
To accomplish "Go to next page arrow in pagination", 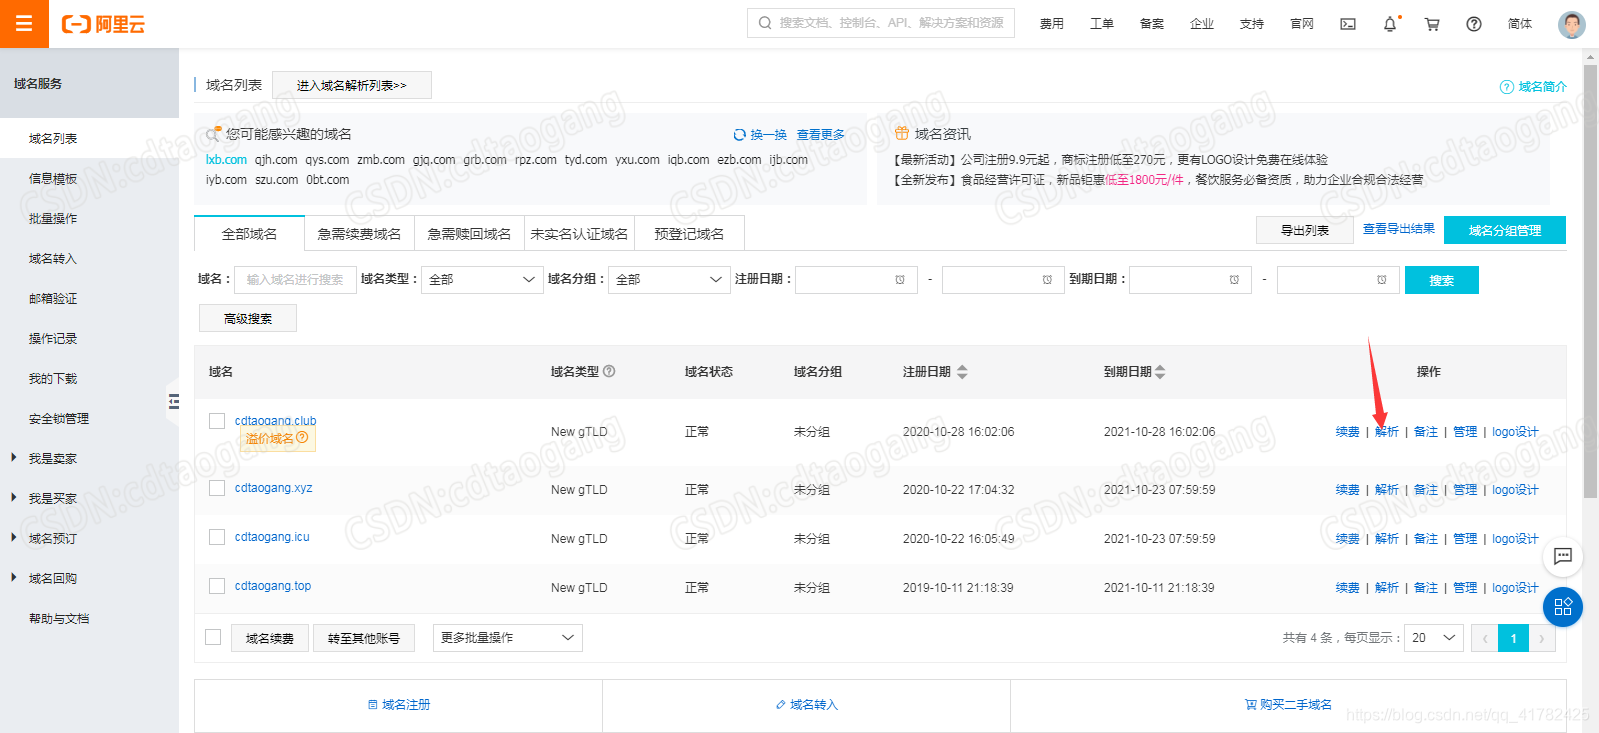I will coord(1542,638).
